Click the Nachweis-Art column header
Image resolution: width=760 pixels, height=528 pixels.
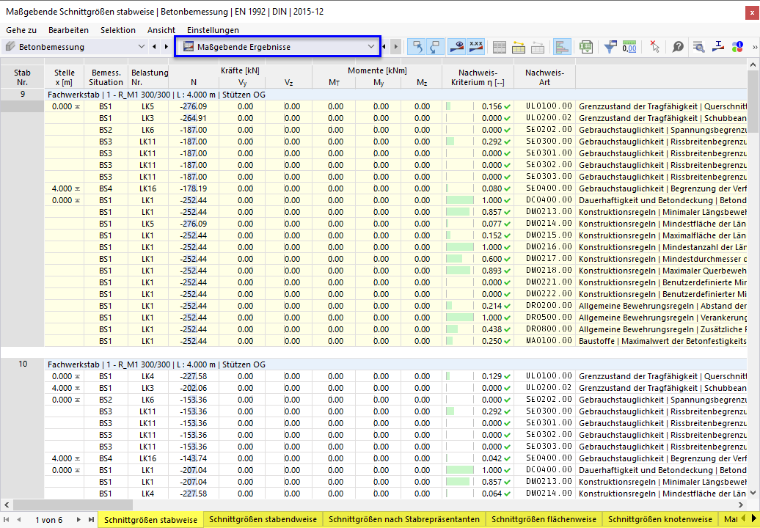click(544, 77)
